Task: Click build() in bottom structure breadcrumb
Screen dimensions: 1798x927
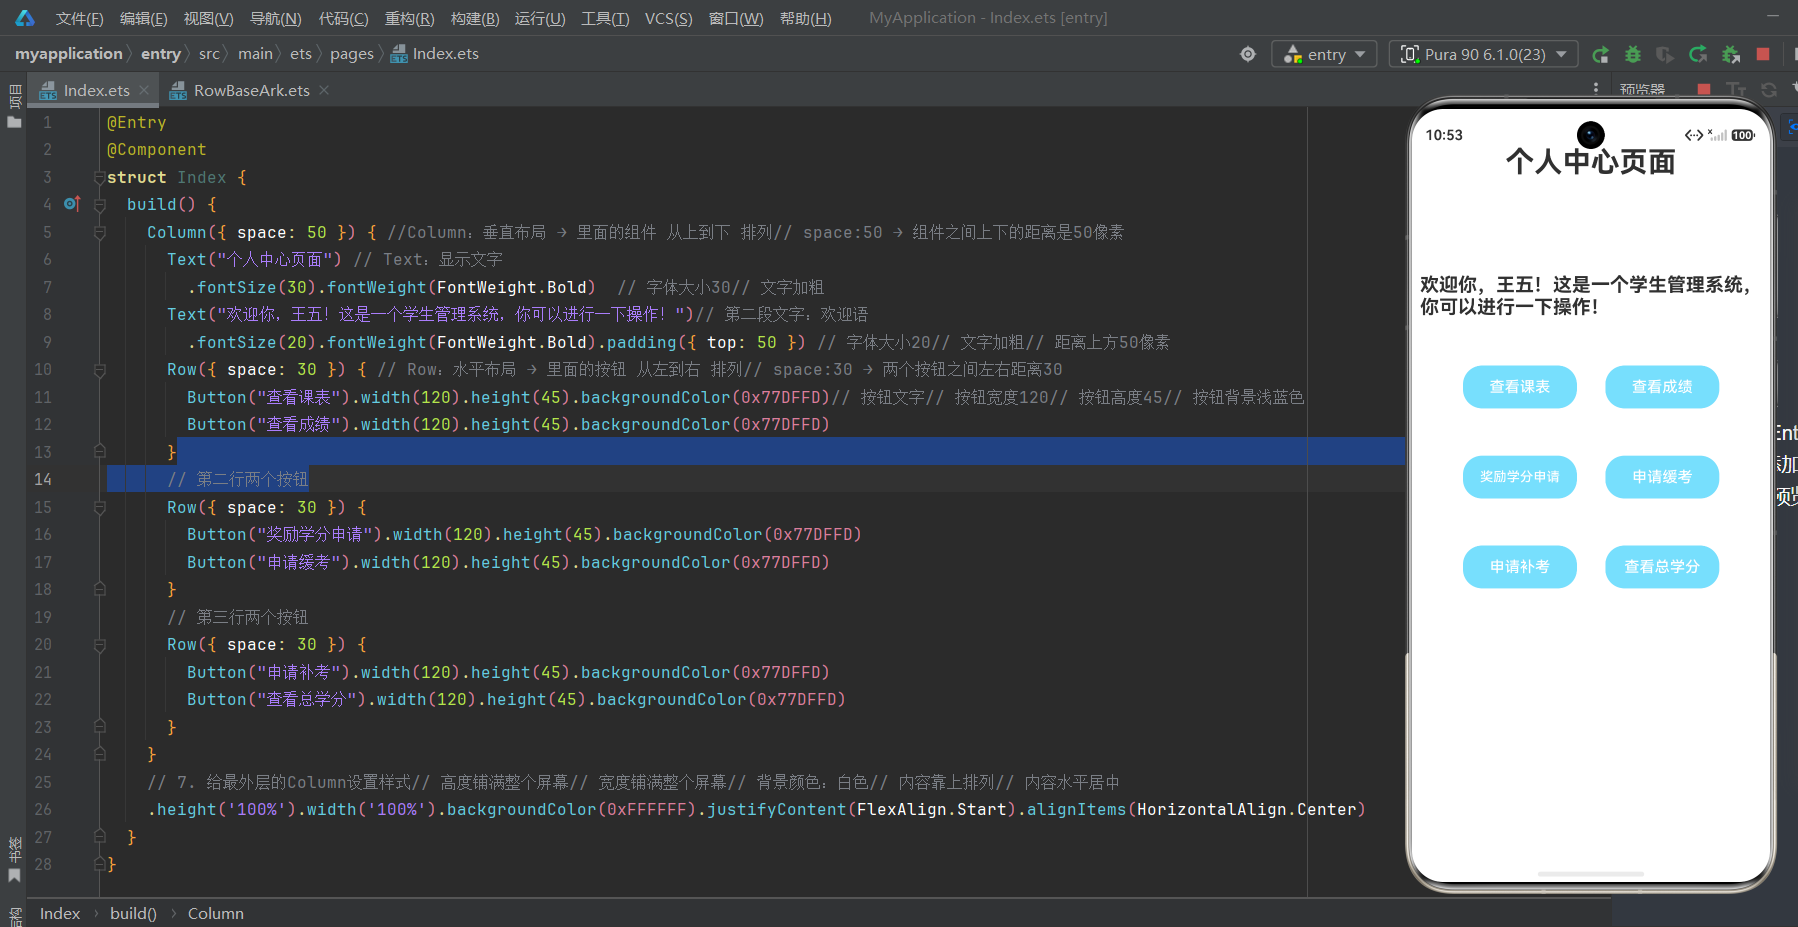Action: pos(133,914)
